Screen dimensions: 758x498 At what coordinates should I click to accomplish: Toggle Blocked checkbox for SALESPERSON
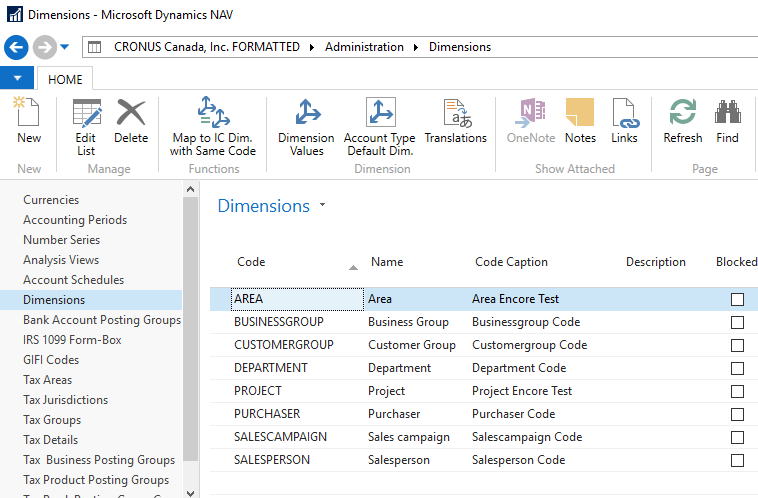click(737, 460)
